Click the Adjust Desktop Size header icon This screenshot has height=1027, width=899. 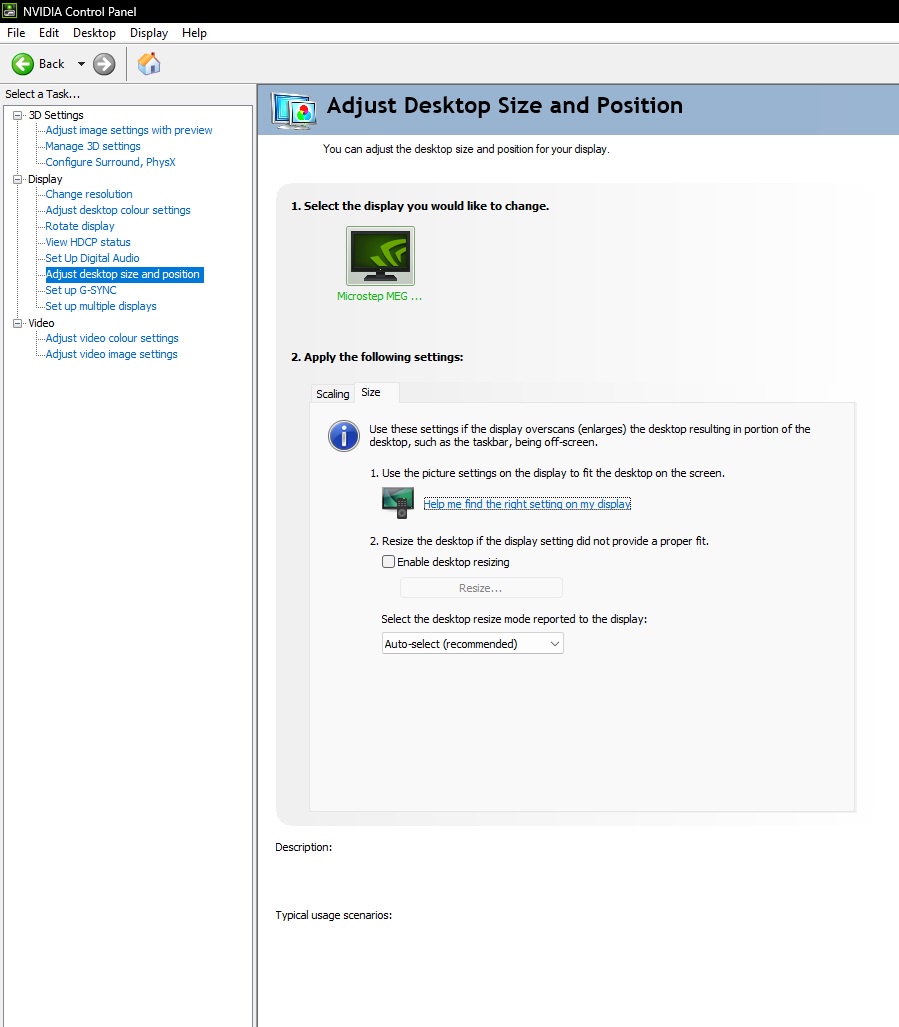pos(294,109)
